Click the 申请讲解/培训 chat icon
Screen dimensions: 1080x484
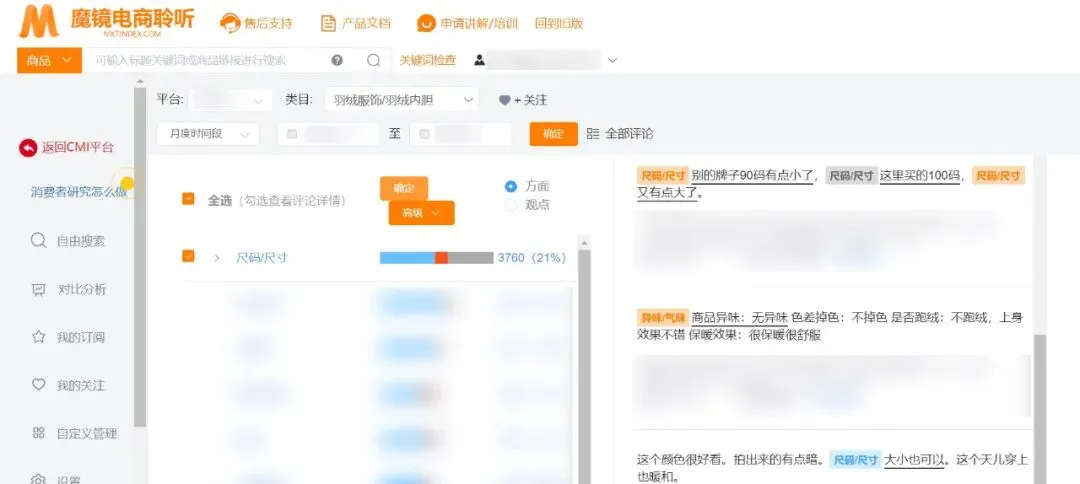click(x=426, y=23)
